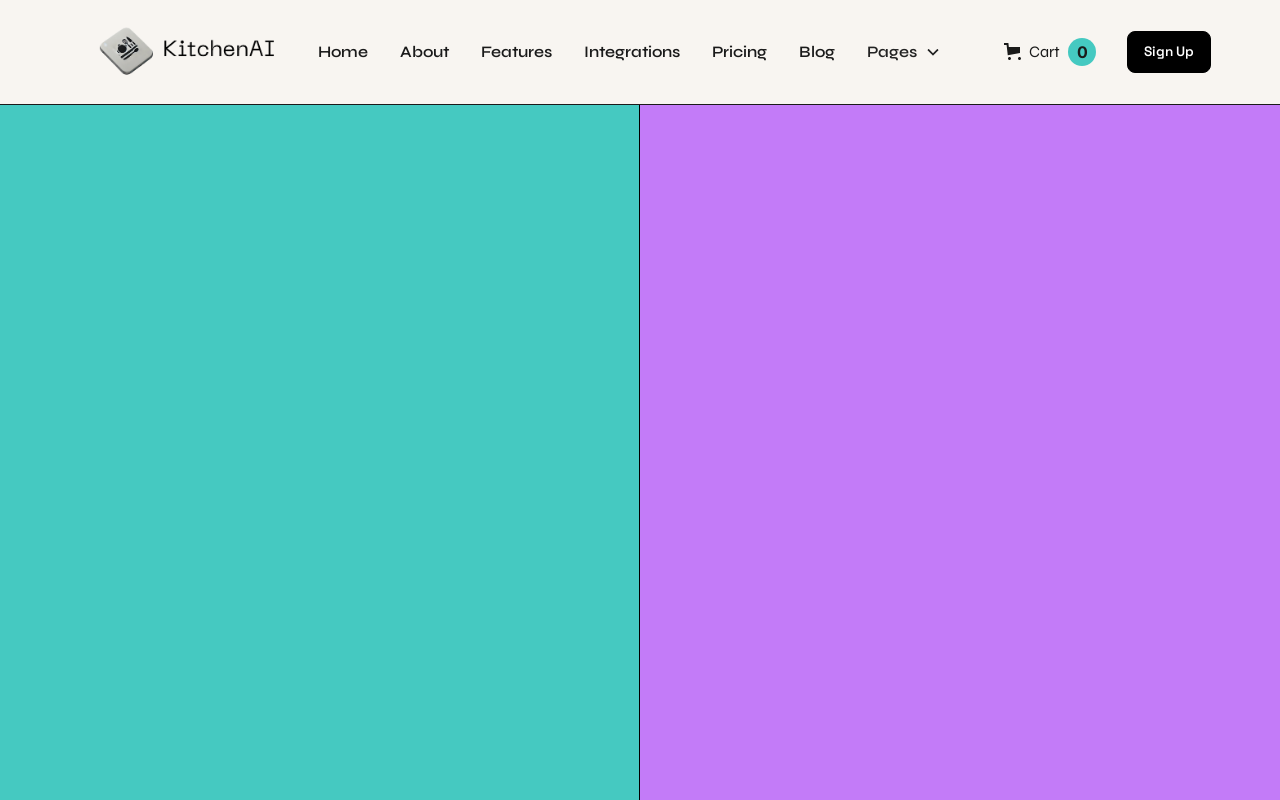1280x800 pixels.
Task: Click the KitchenAI brand name text
Action: (218, 49)
